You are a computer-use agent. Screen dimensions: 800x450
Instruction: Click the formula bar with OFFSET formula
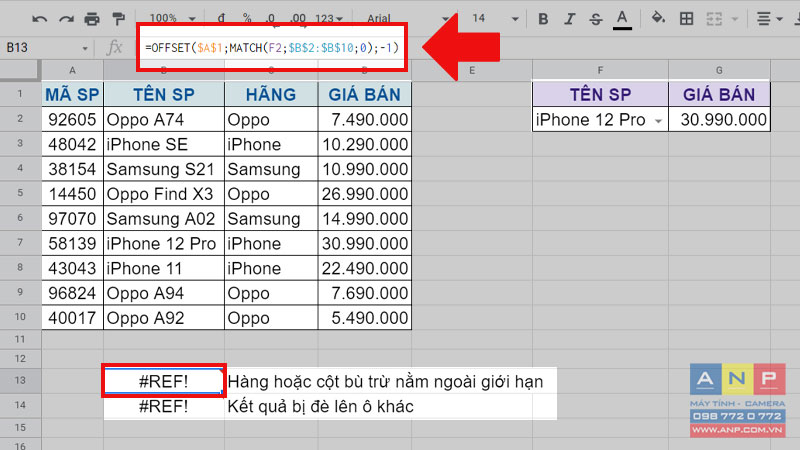pos(271,48)
